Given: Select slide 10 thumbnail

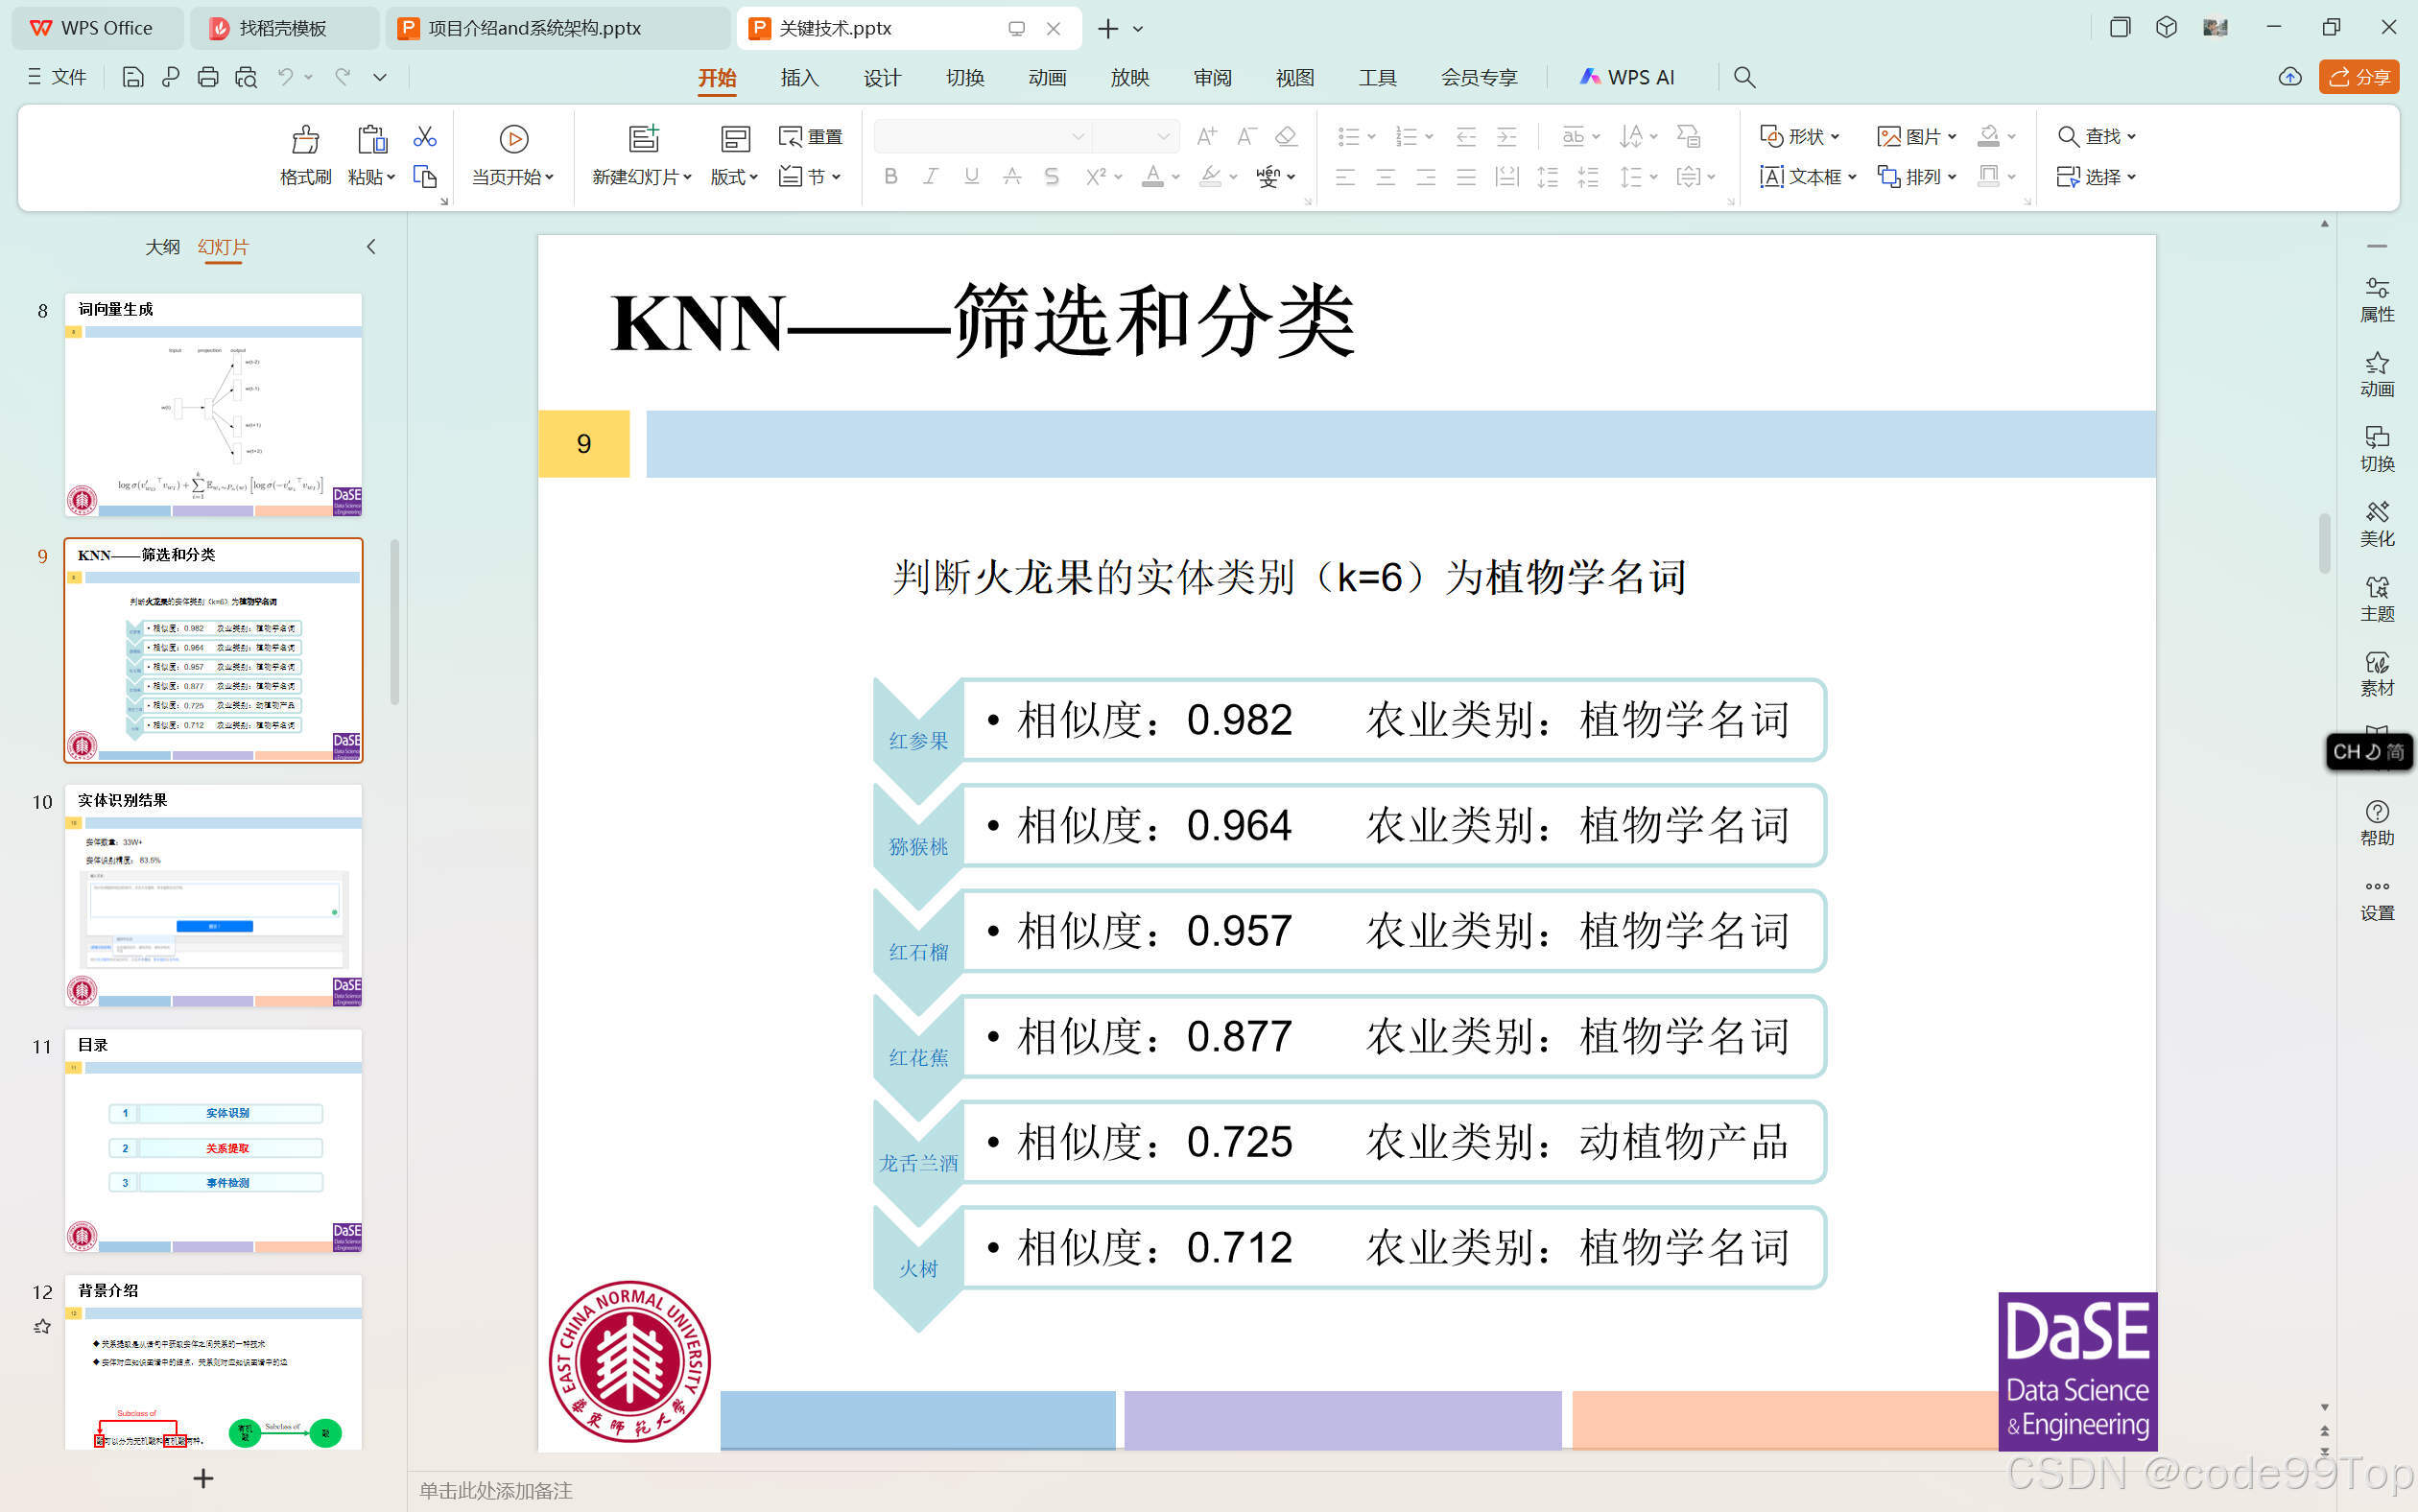Looking at the screenshot, I should coord(213,895).
